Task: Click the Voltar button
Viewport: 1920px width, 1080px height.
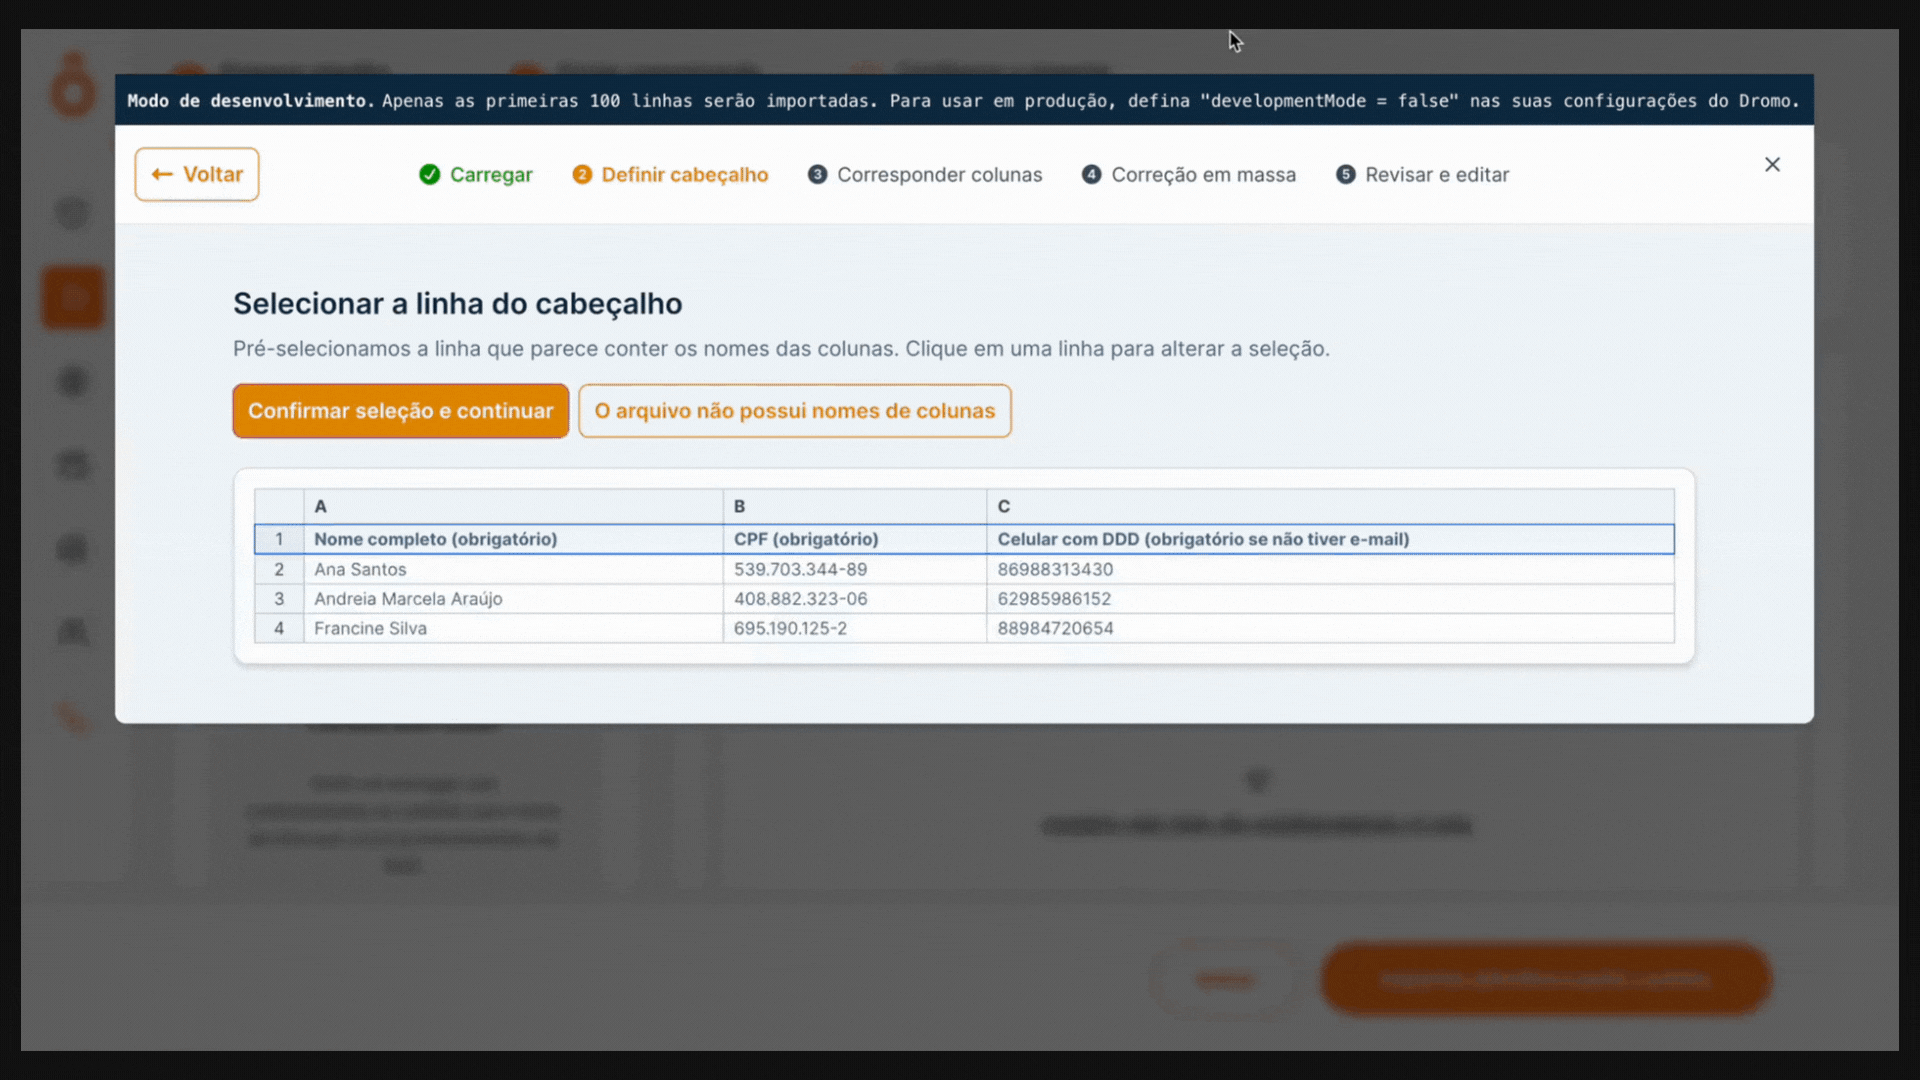Action: [x=197, y=174]
